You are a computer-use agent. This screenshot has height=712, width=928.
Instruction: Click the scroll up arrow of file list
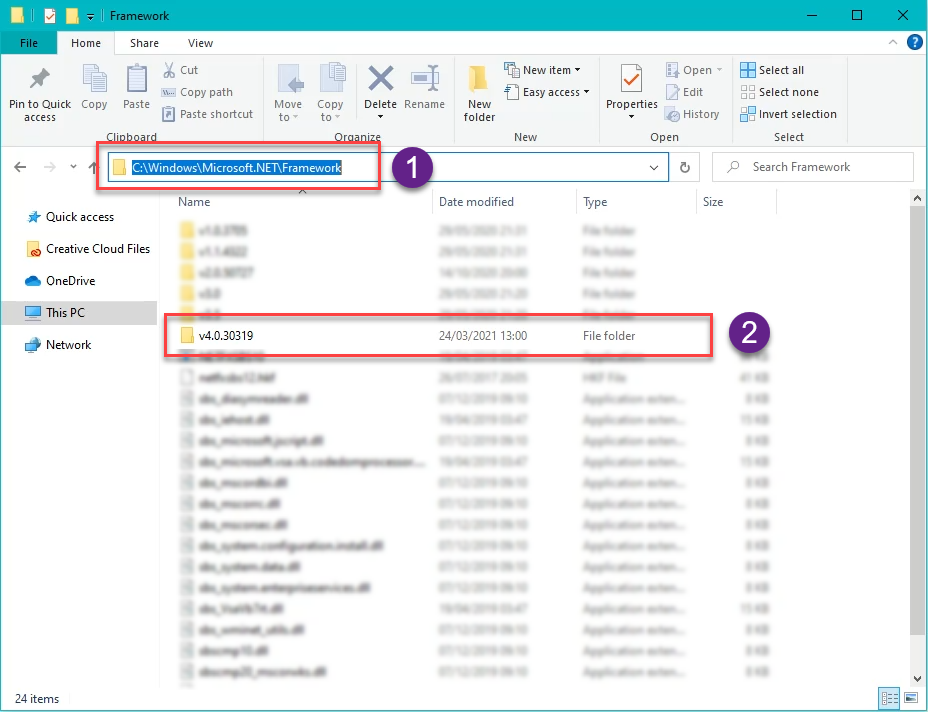coord(917,198)
